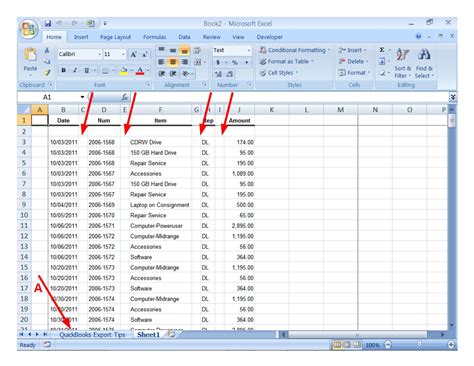Screen dimensions: 474x366
Task: Expand the formula bar chevron
Action: [452, 97]
